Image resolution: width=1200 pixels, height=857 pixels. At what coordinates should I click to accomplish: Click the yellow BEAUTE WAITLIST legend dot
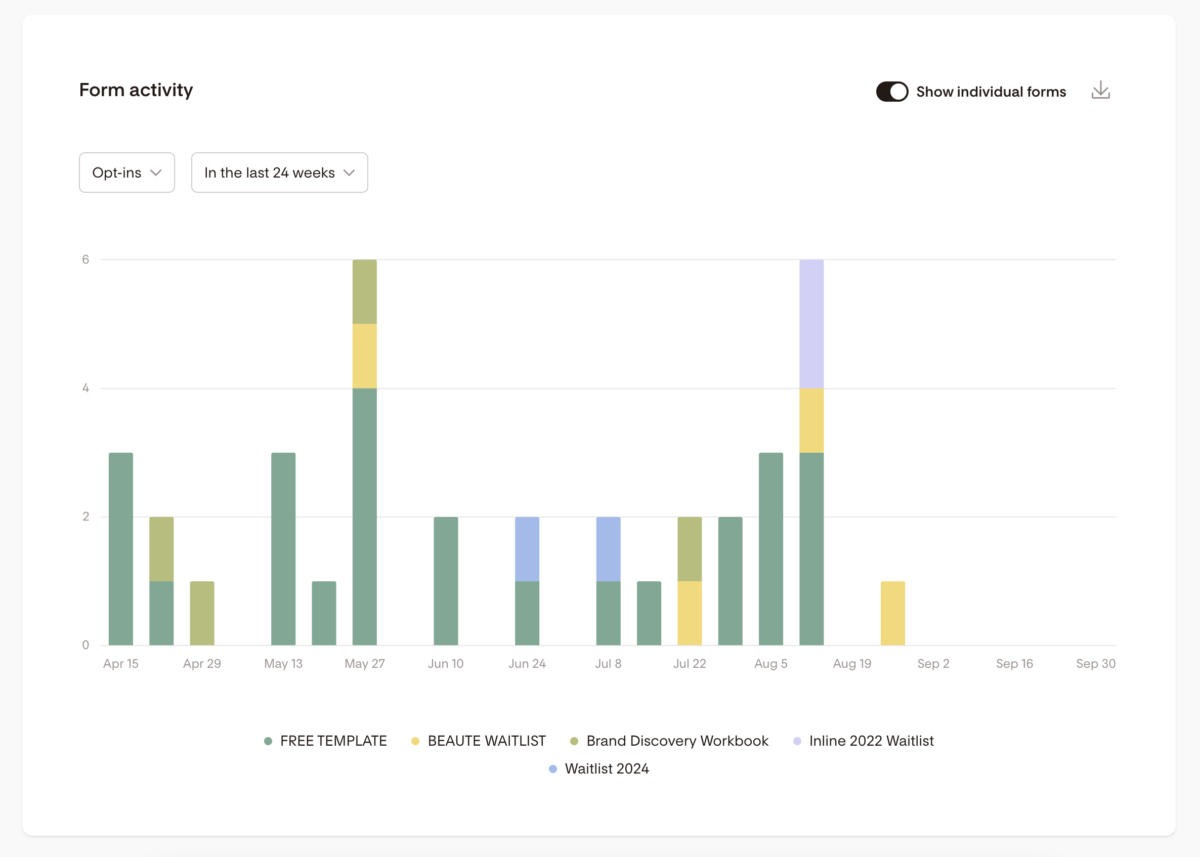(x=415, y=741)
